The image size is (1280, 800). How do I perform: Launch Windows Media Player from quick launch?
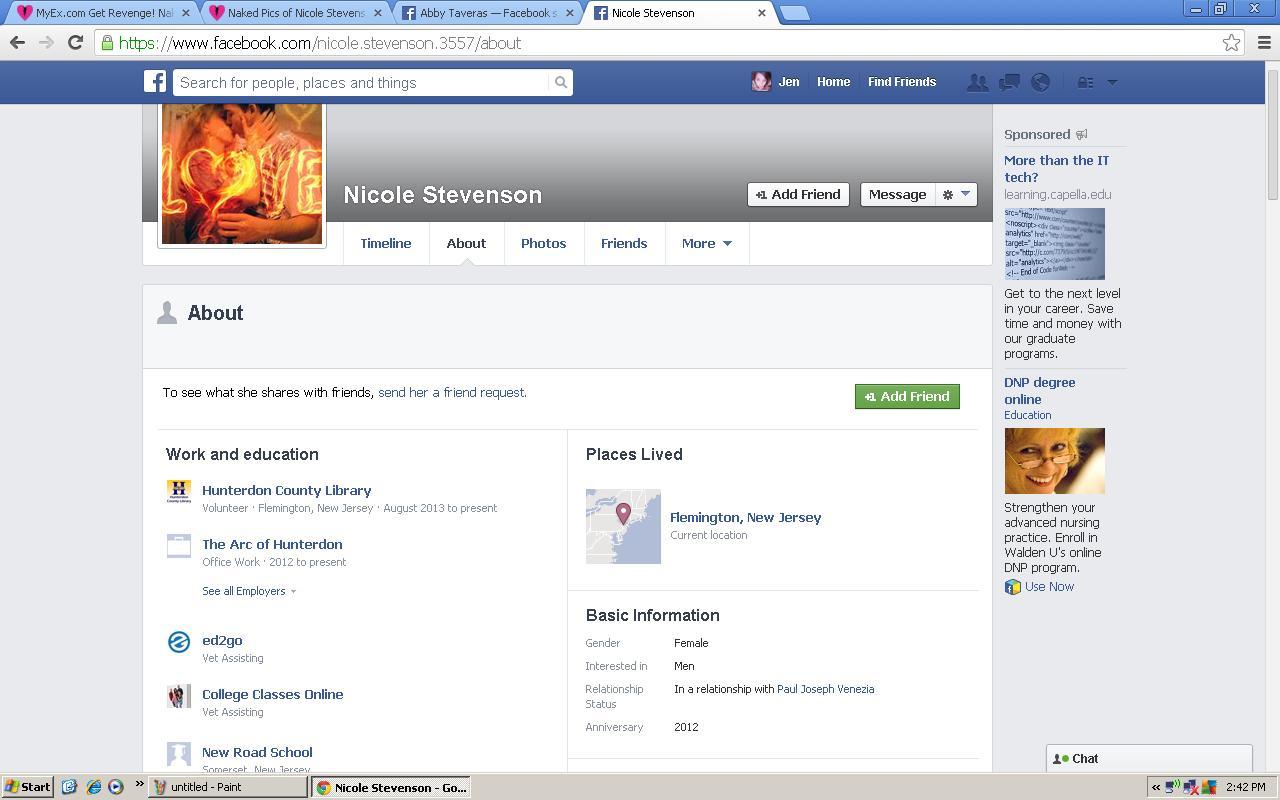click(115, 787)
